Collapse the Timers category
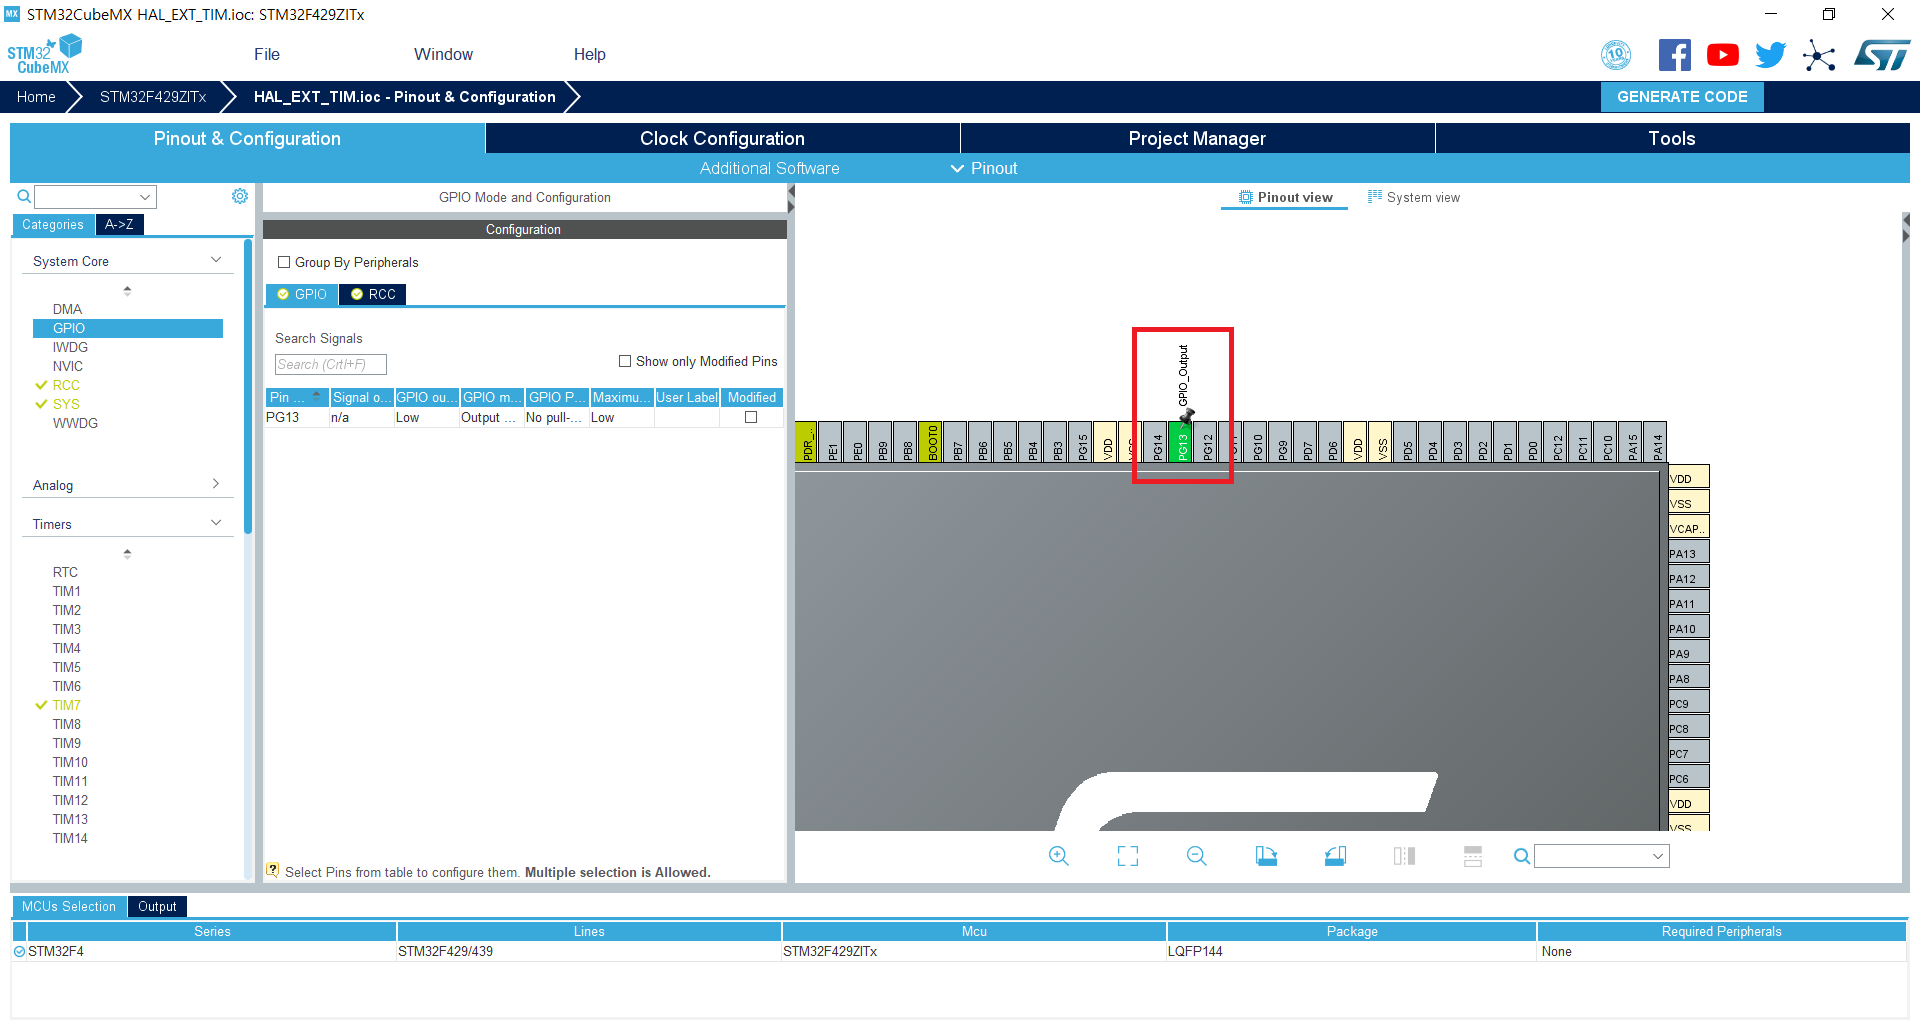This screenshot has width=1920, height=1030. pos(216,523)
